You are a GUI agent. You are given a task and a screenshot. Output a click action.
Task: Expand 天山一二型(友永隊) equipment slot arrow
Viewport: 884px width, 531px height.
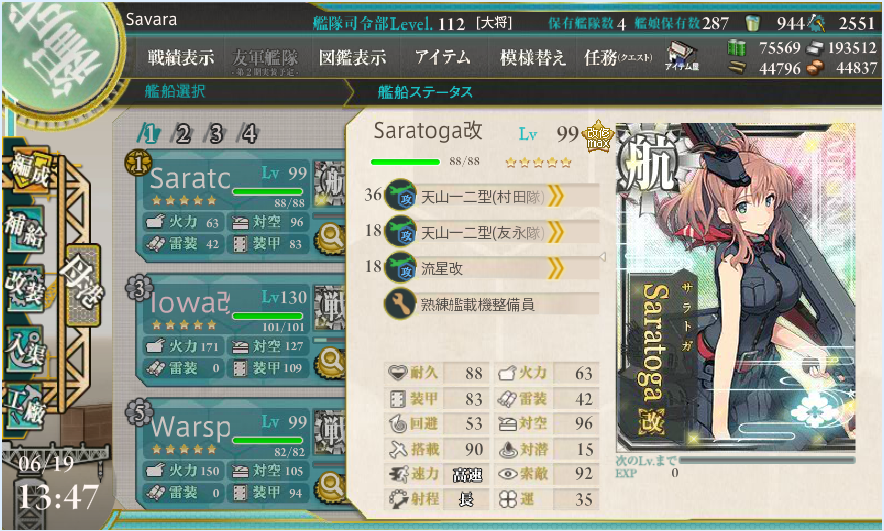[555, 232]
